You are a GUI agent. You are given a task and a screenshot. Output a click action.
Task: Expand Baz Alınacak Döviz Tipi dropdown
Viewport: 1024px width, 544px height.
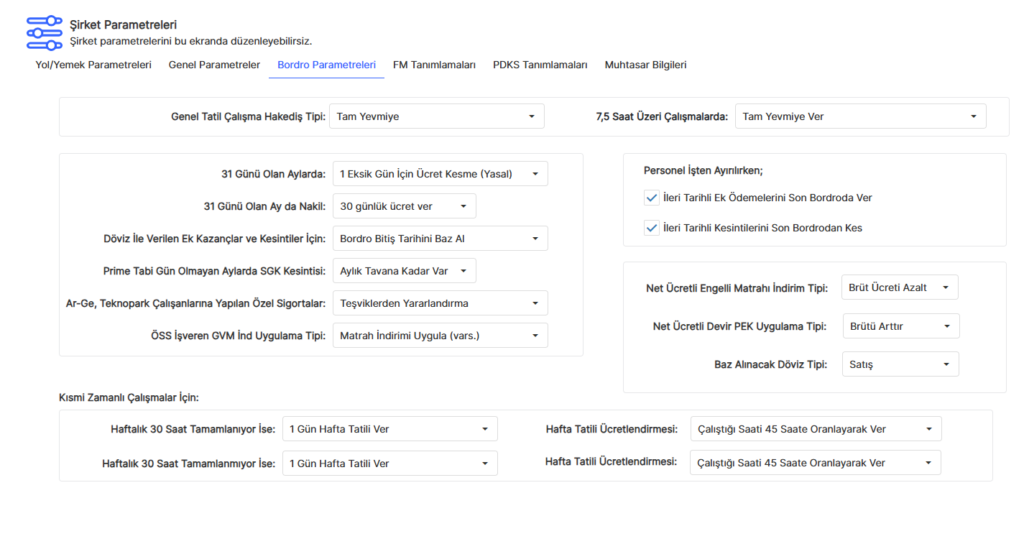[900, 364]
